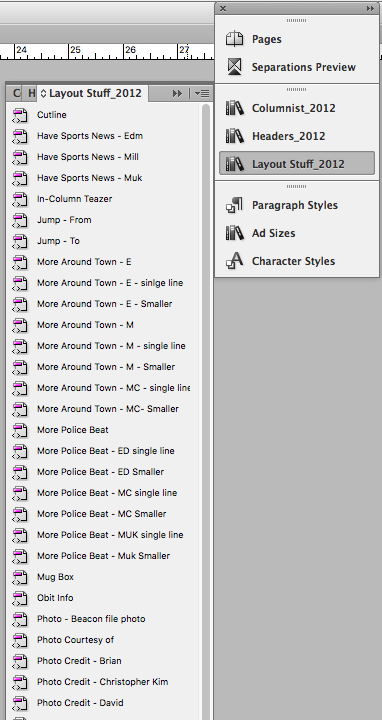Cycle Layout Stuff_2012 panel size arrows

point(44,94)
